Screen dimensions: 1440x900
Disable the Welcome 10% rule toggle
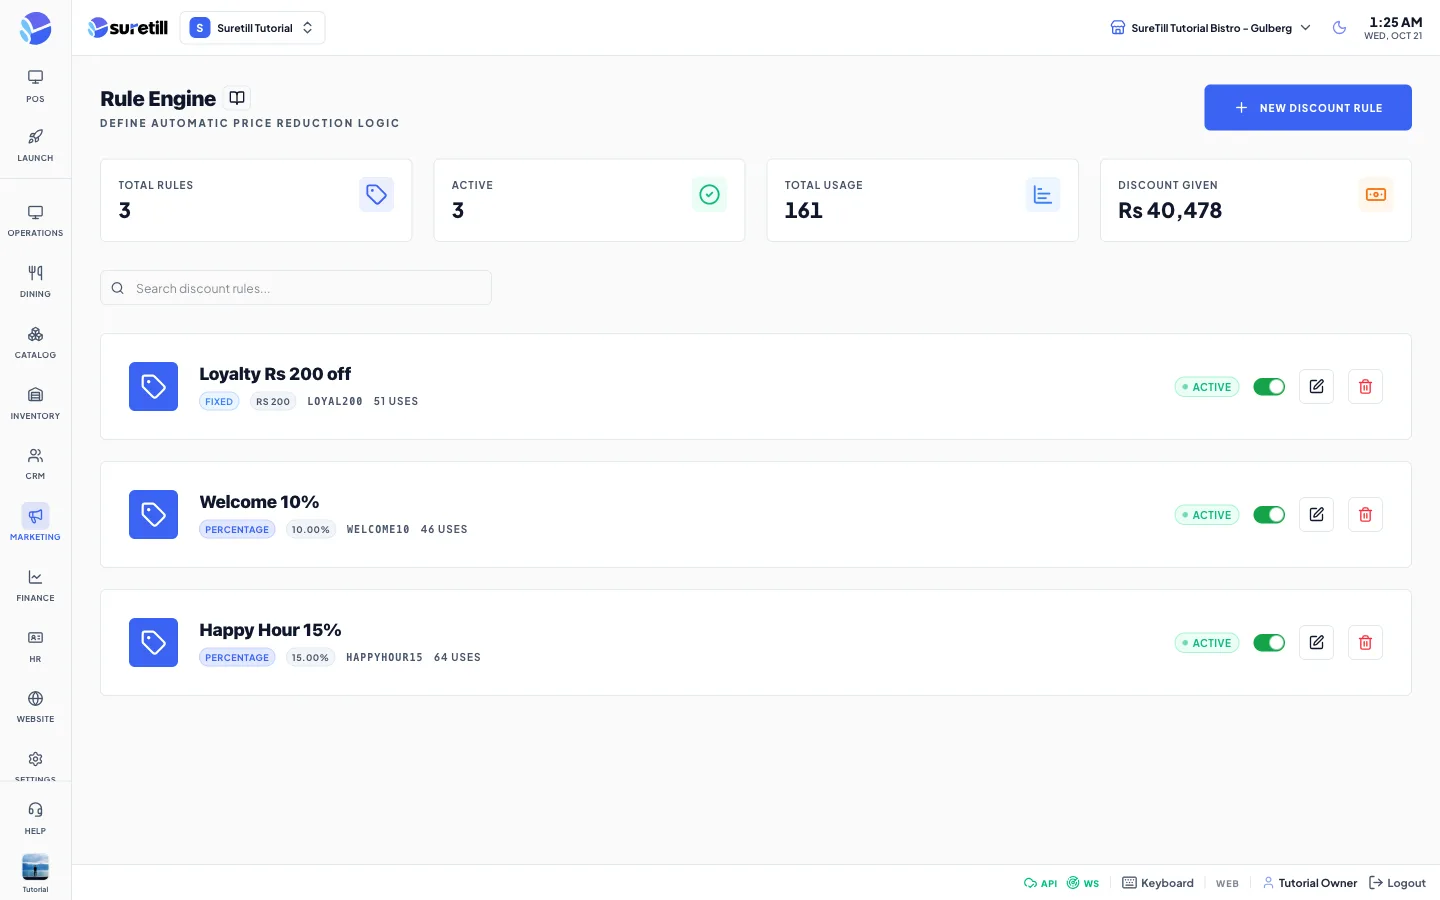[1269, 515]
